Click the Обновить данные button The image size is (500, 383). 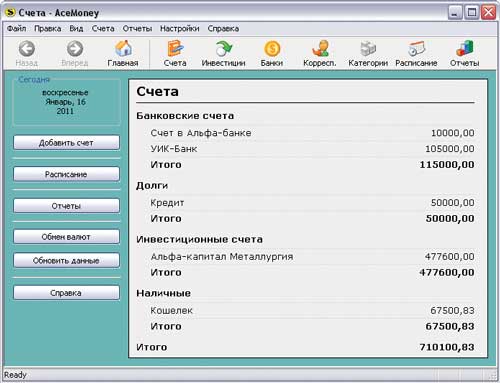[x=66, y=260]
